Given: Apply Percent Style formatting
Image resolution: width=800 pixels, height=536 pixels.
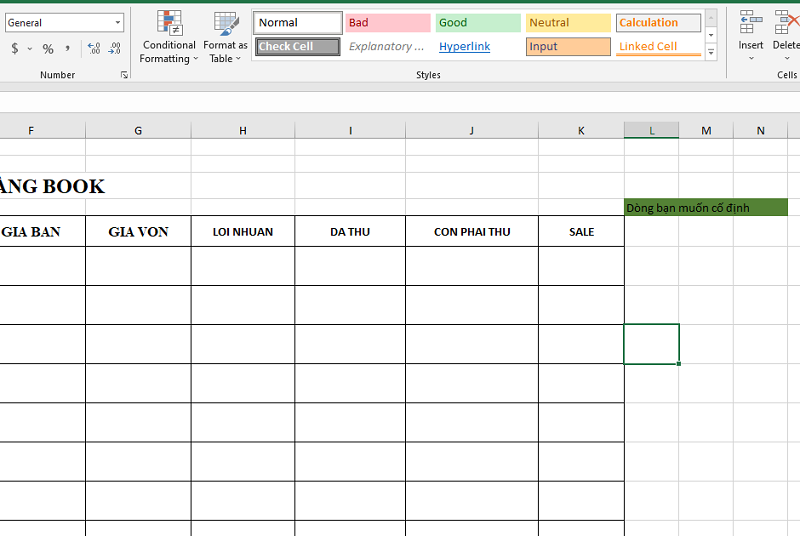Looking at the screenshot, I should [x=48, y=49].
